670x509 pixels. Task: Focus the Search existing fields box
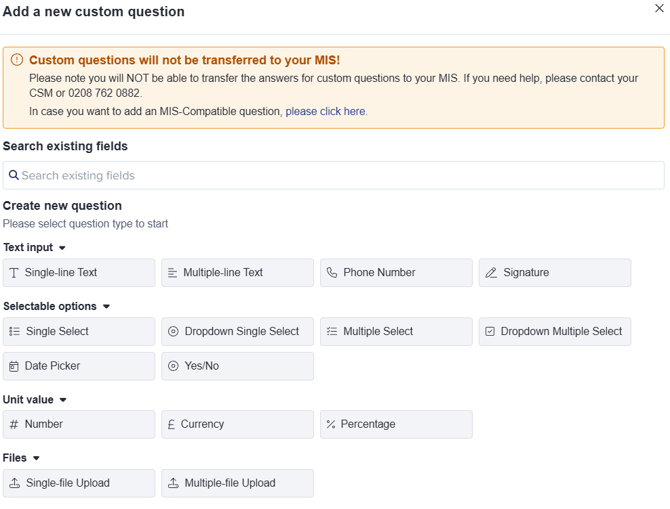tap(333, 175)
